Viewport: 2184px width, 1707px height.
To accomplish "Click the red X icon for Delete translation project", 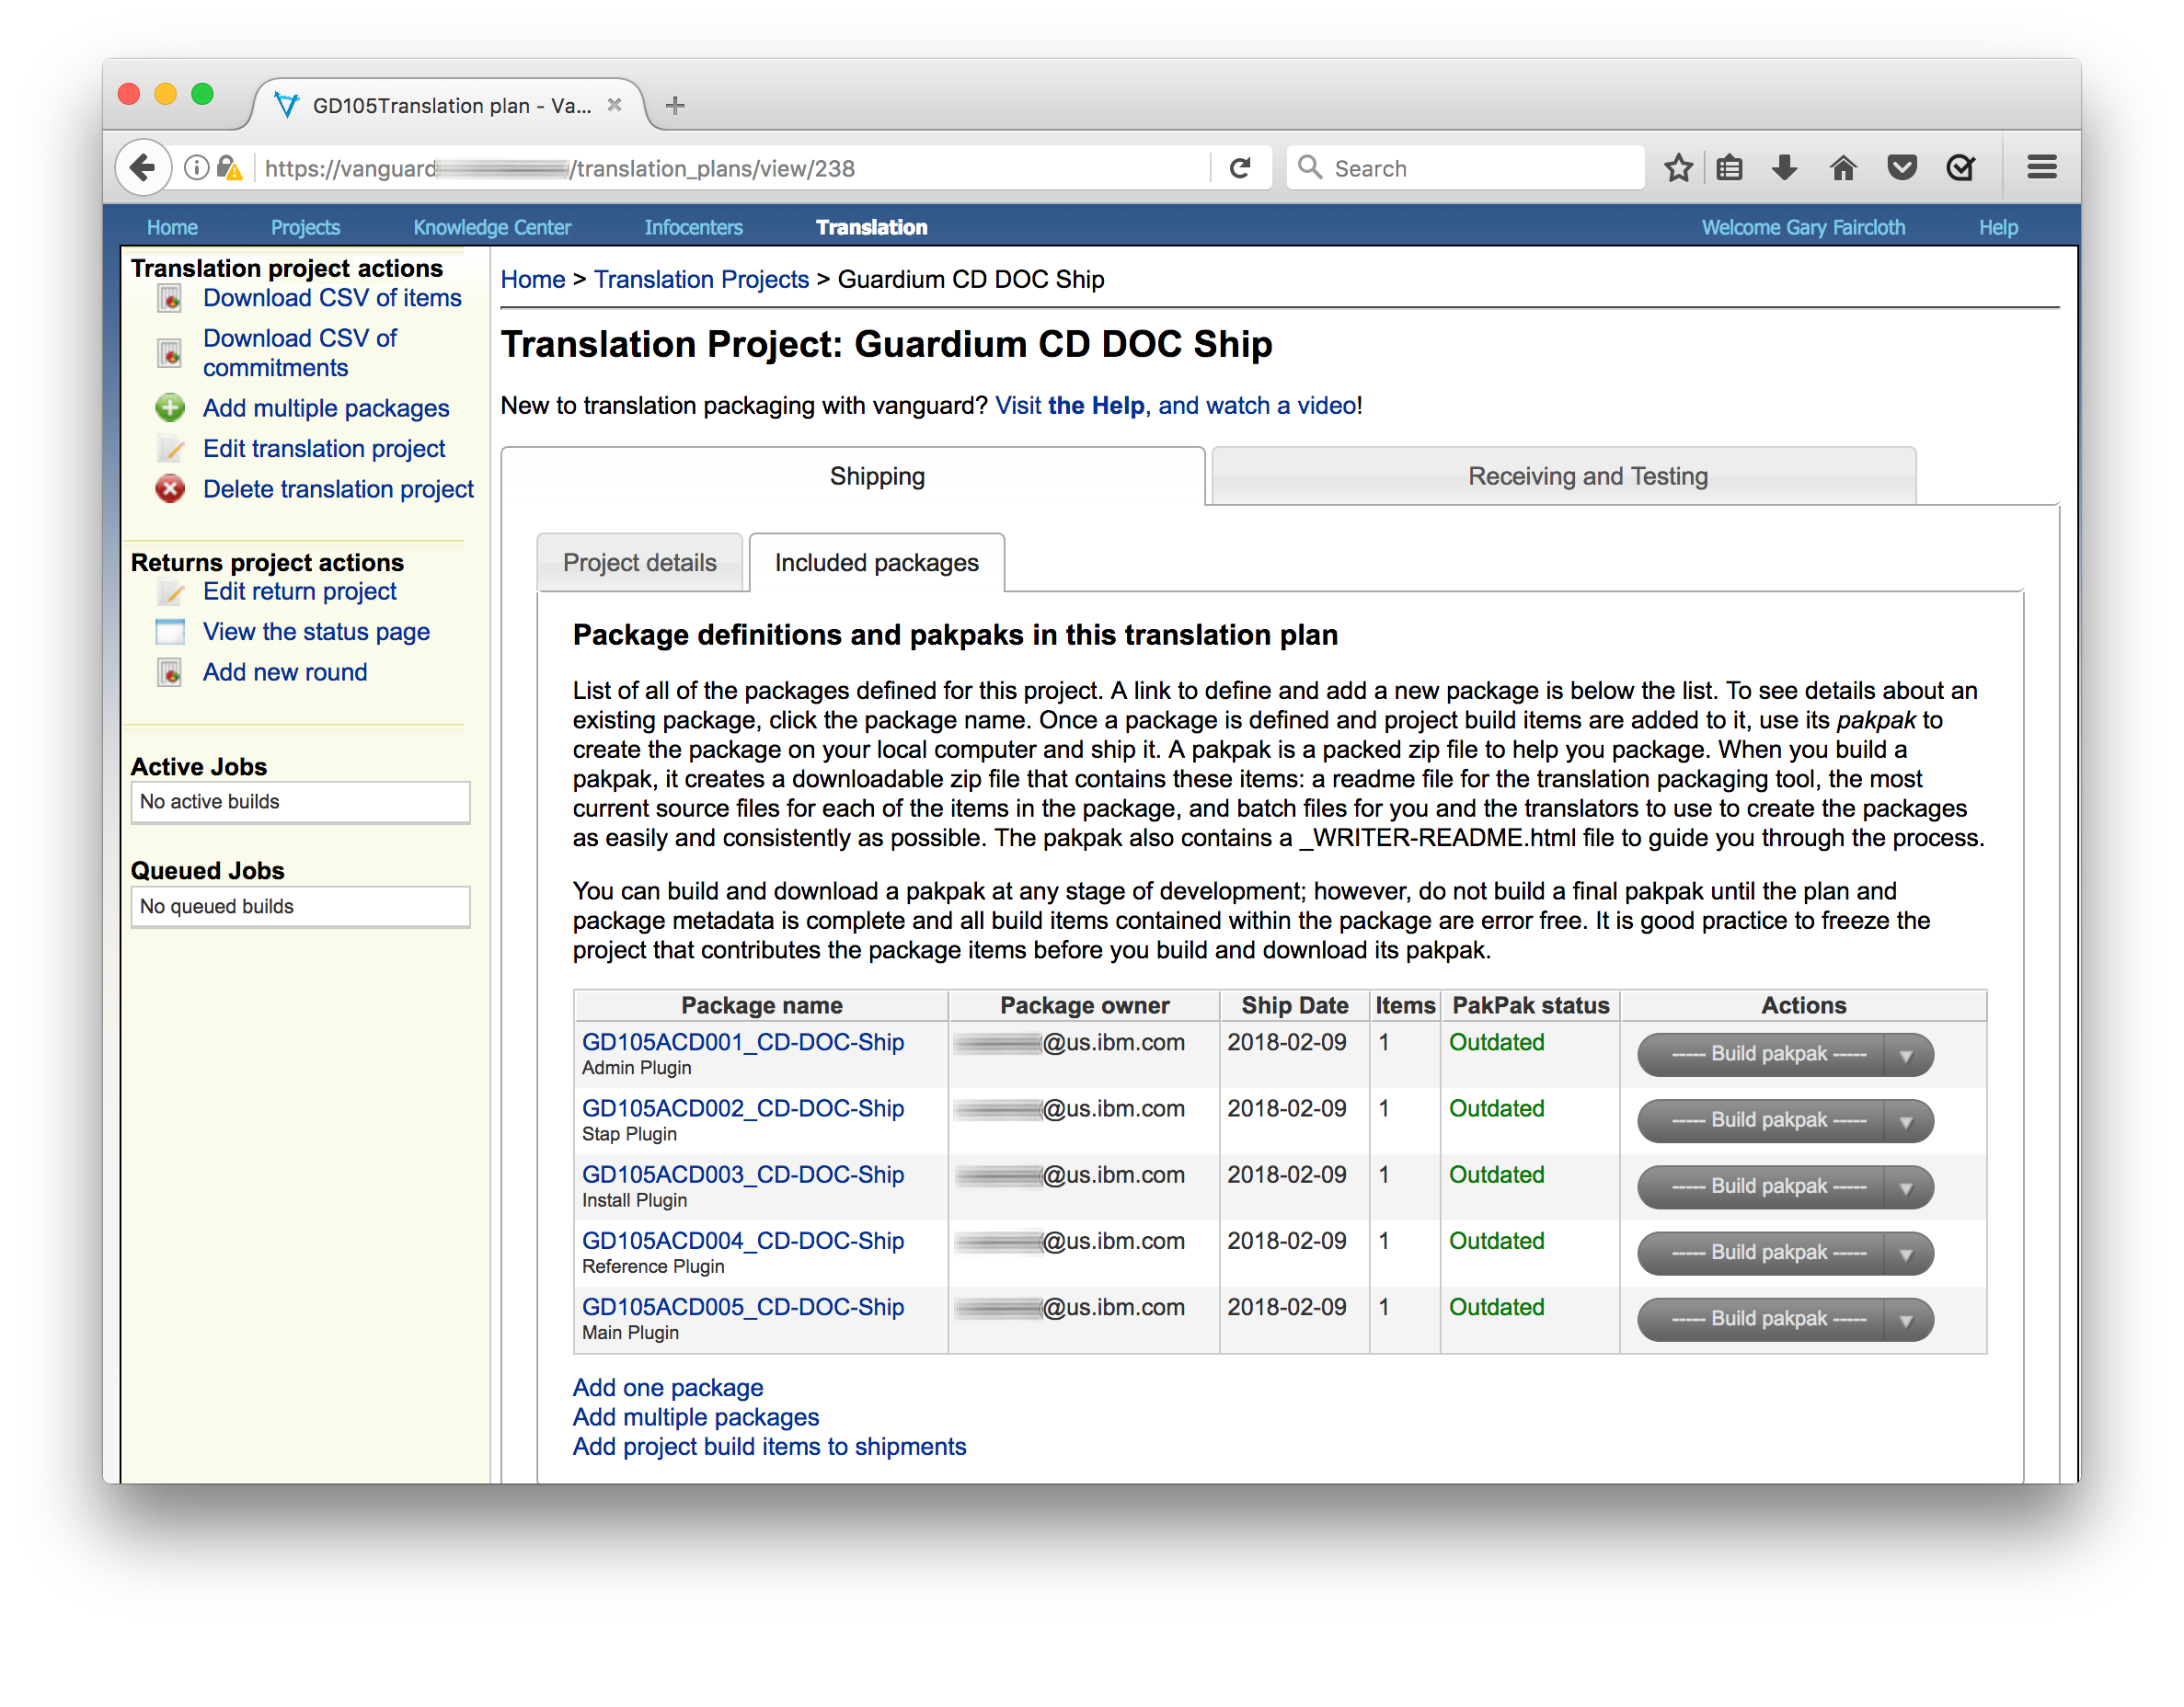I will [170, 489].
